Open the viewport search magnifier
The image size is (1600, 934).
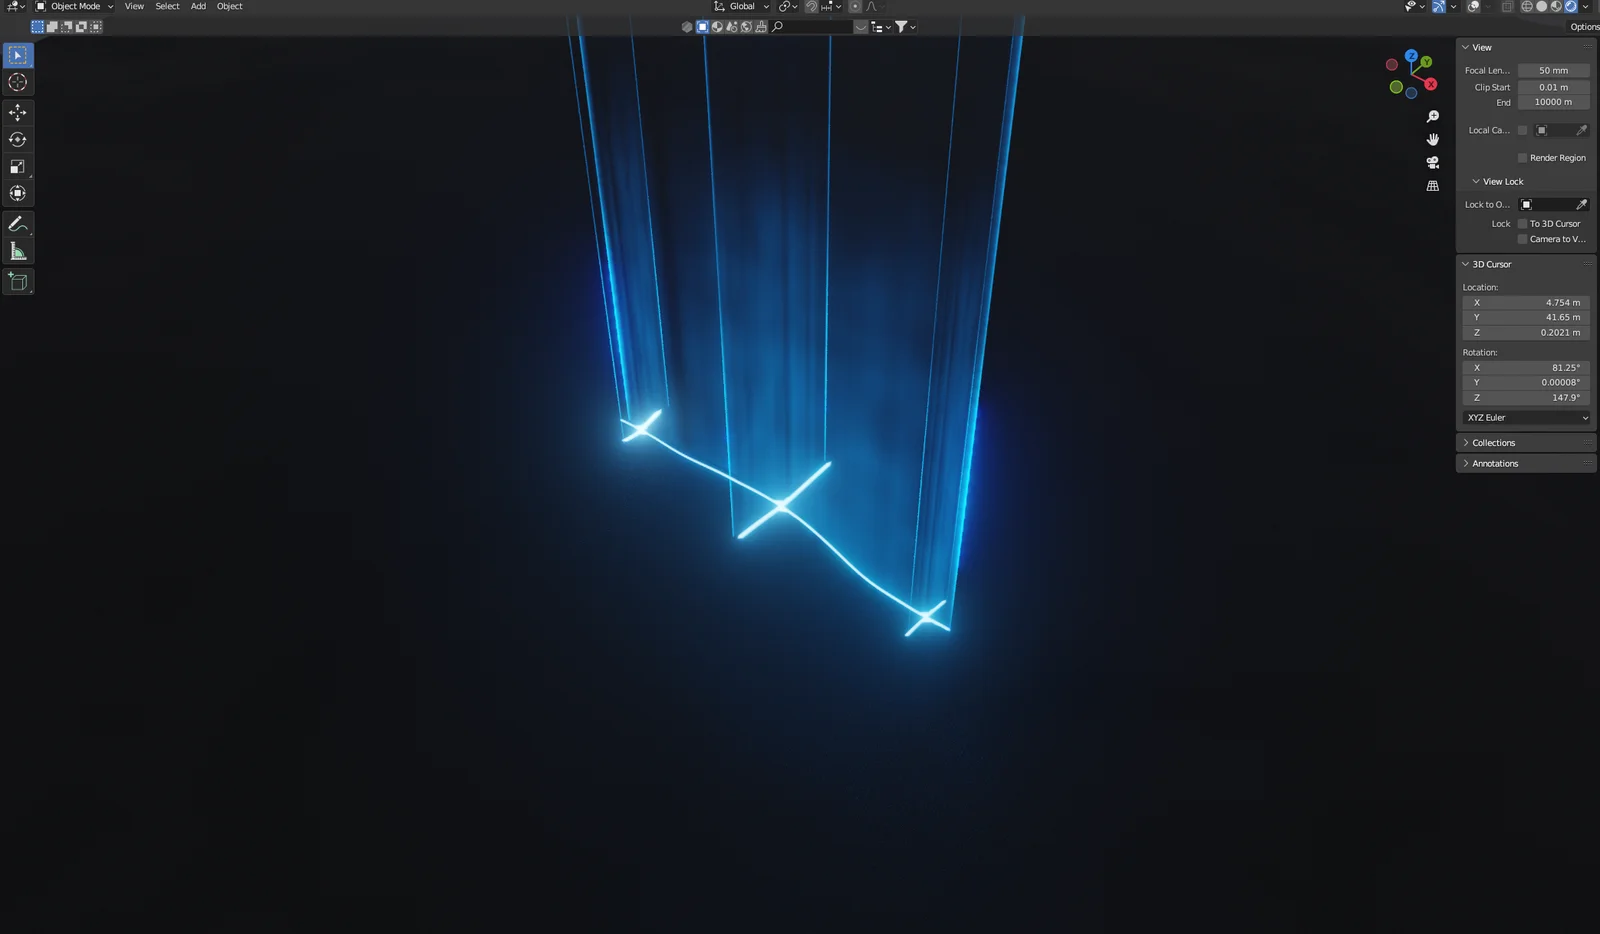point(777,27)
